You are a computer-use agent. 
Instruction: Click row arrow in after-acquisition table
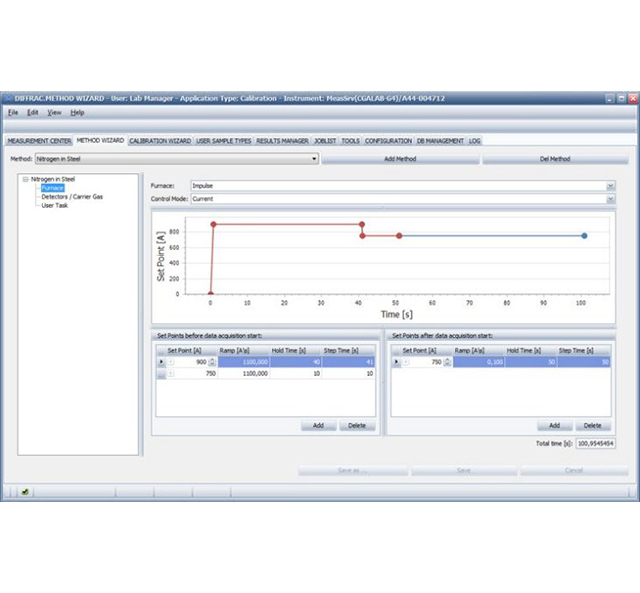(x=396, y=362)
